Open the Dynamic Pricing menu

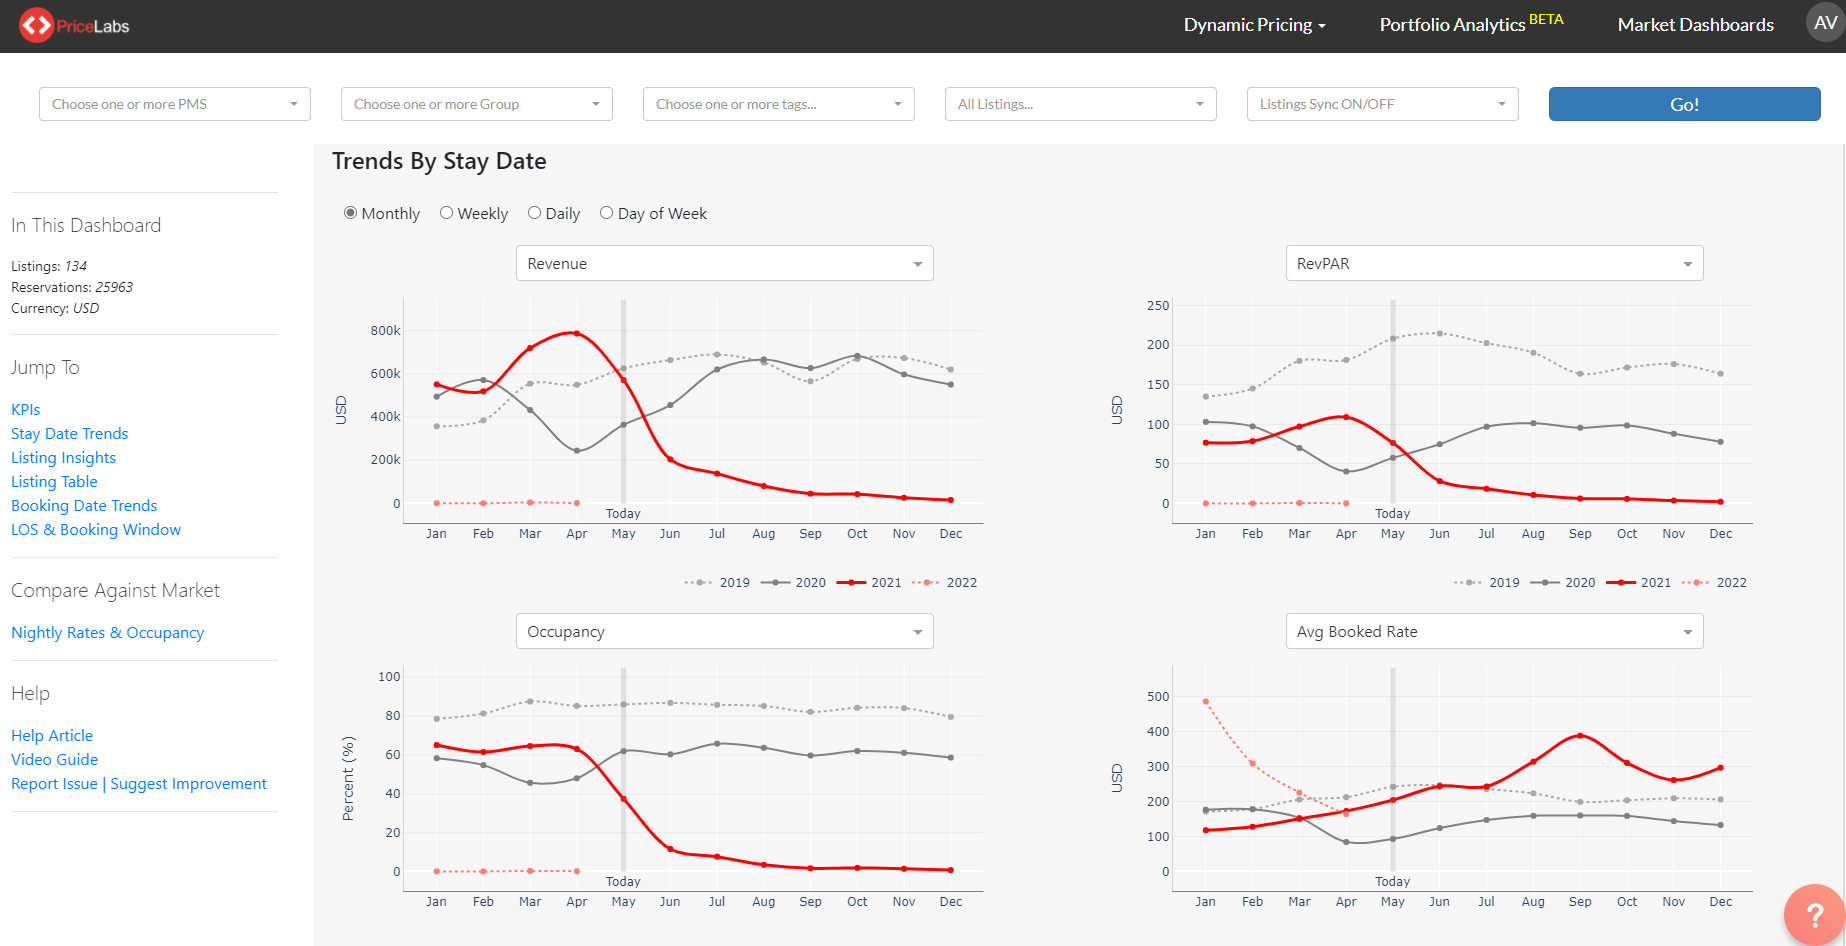1254,25
